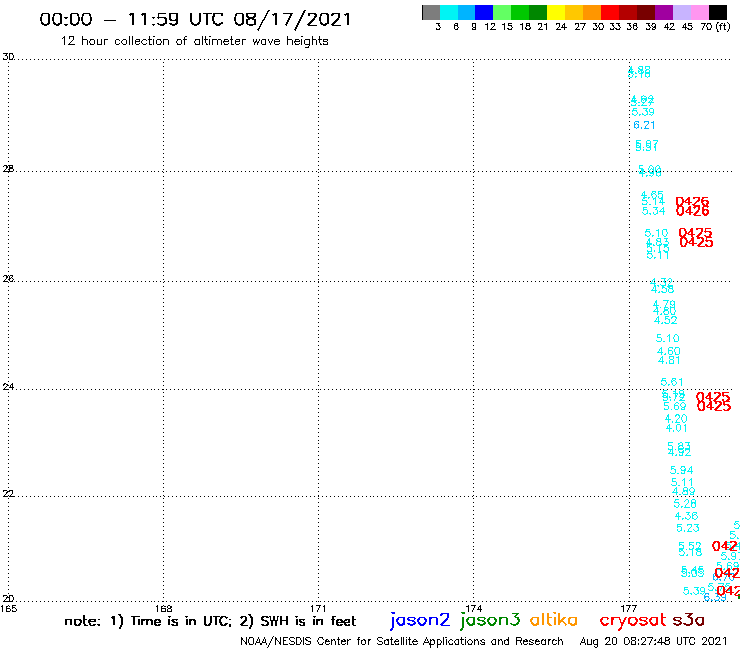Click the latitude axis label '24'
740x650 pixels.
[x=8, y=387]
